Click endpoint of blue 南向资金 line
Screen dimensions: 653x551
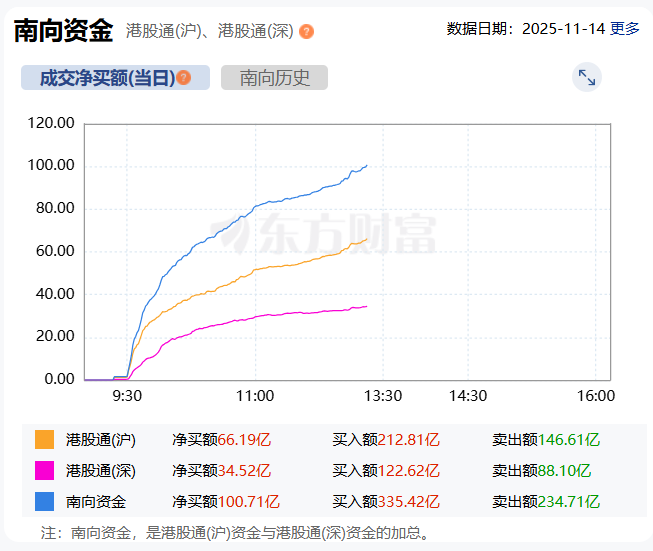pos(366,166)
